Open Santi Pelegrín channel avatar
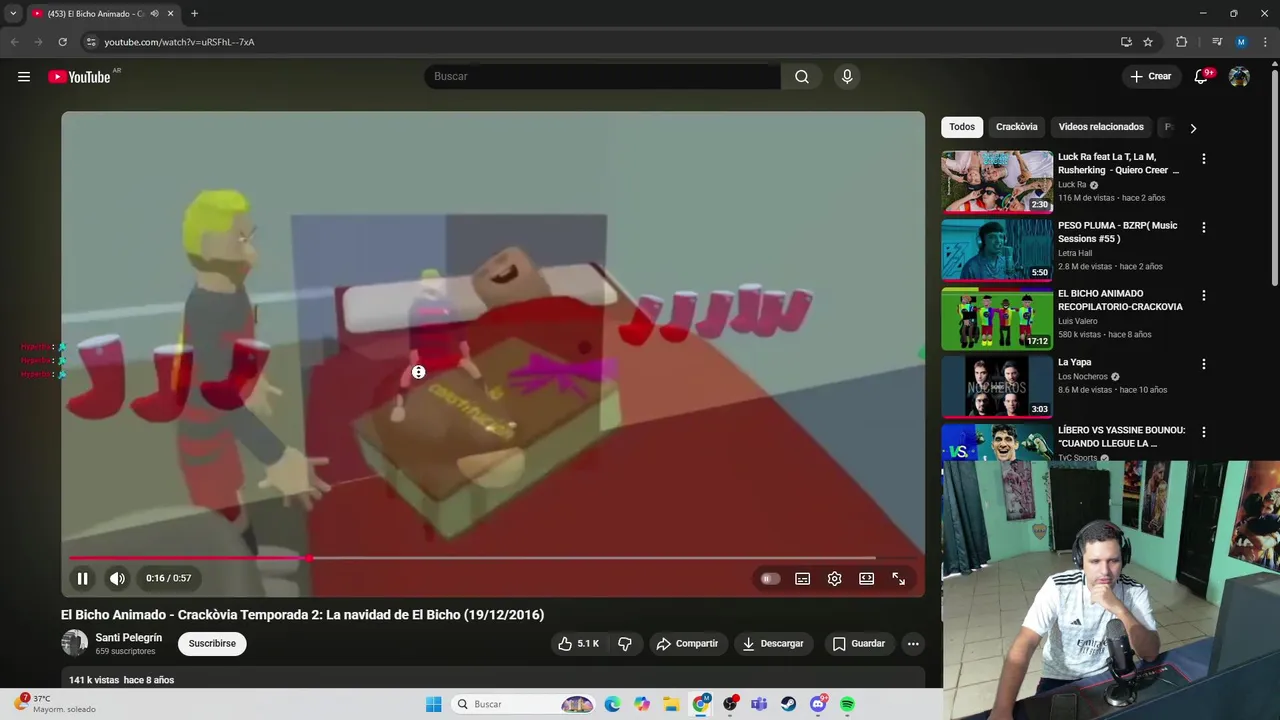 tap(74, 643)
